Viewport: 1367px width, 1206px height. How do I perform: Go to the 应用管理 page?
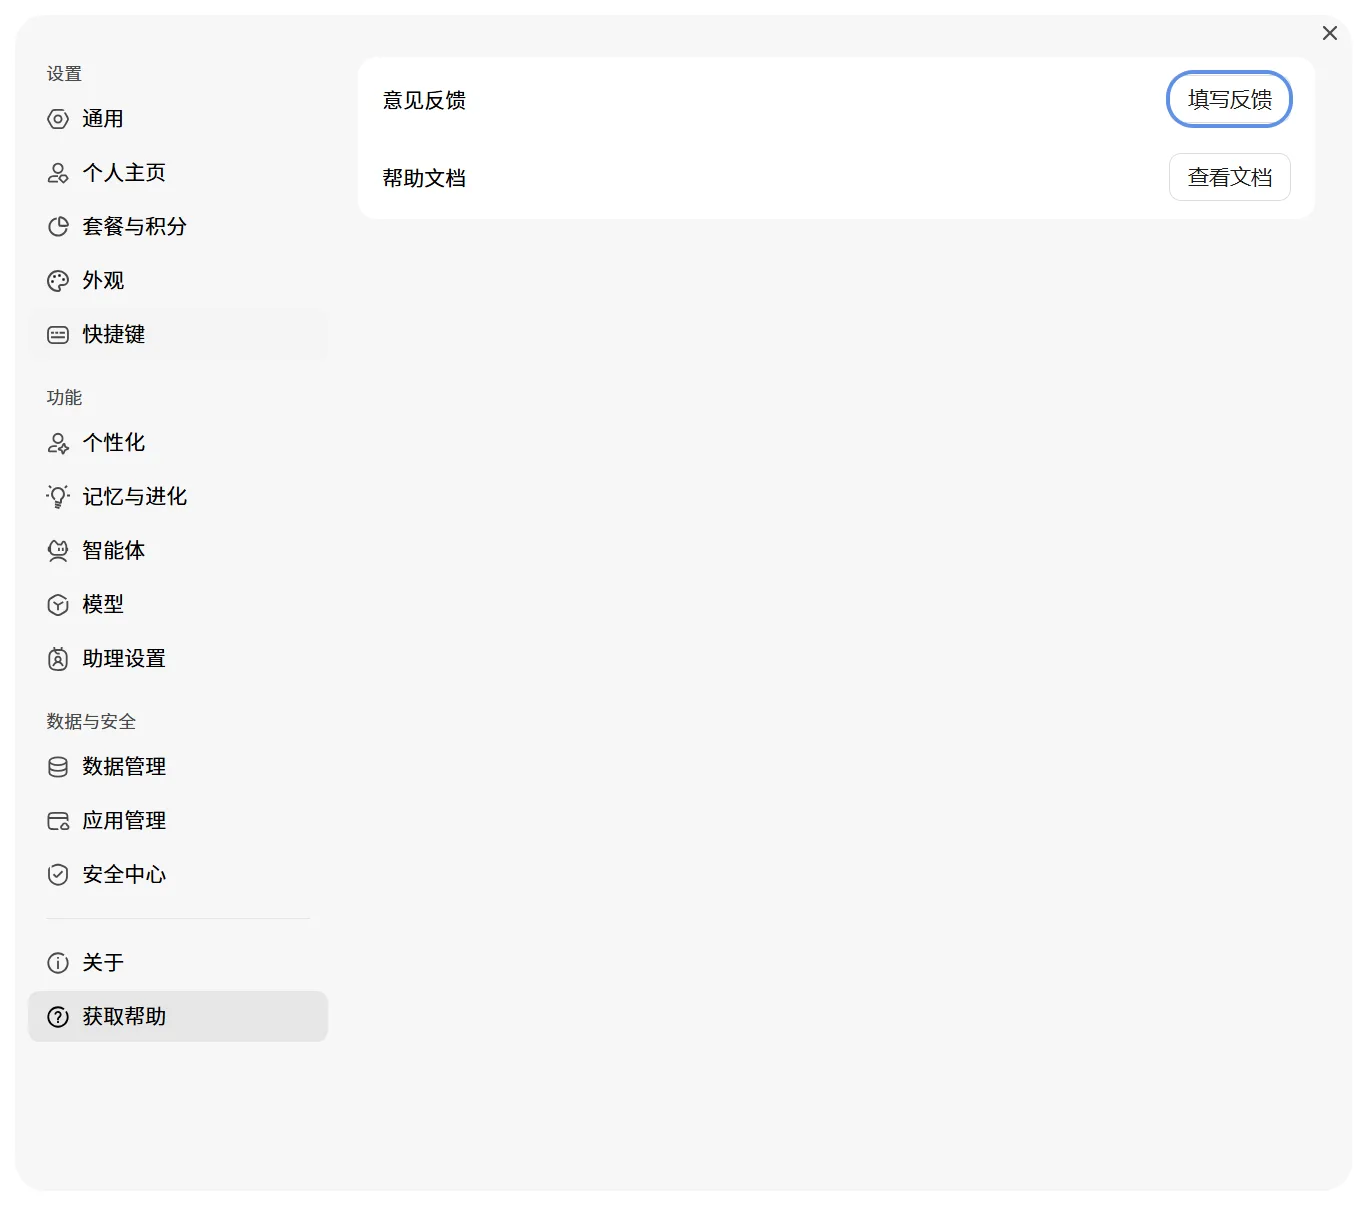[178, 821]
